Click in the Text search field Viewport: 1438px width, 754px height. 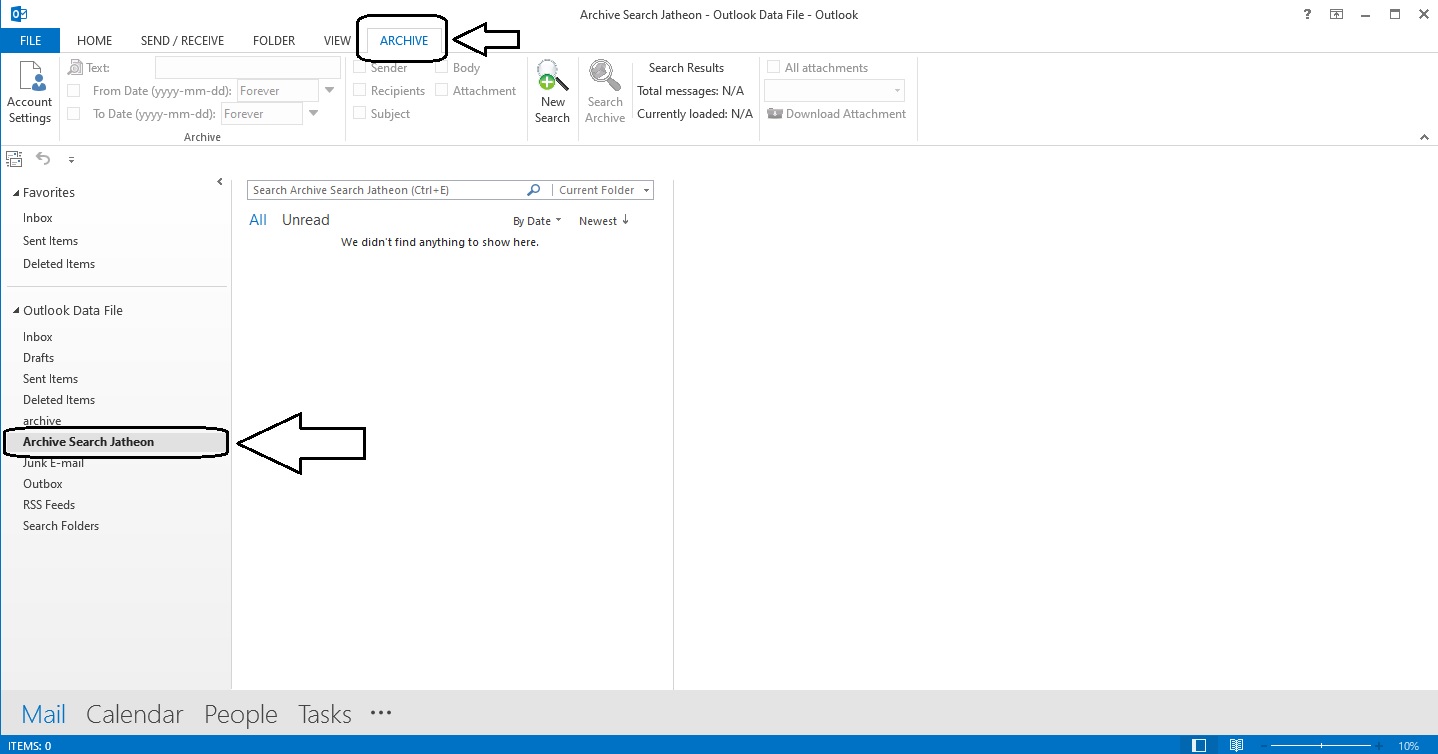[x=248, y=68]
